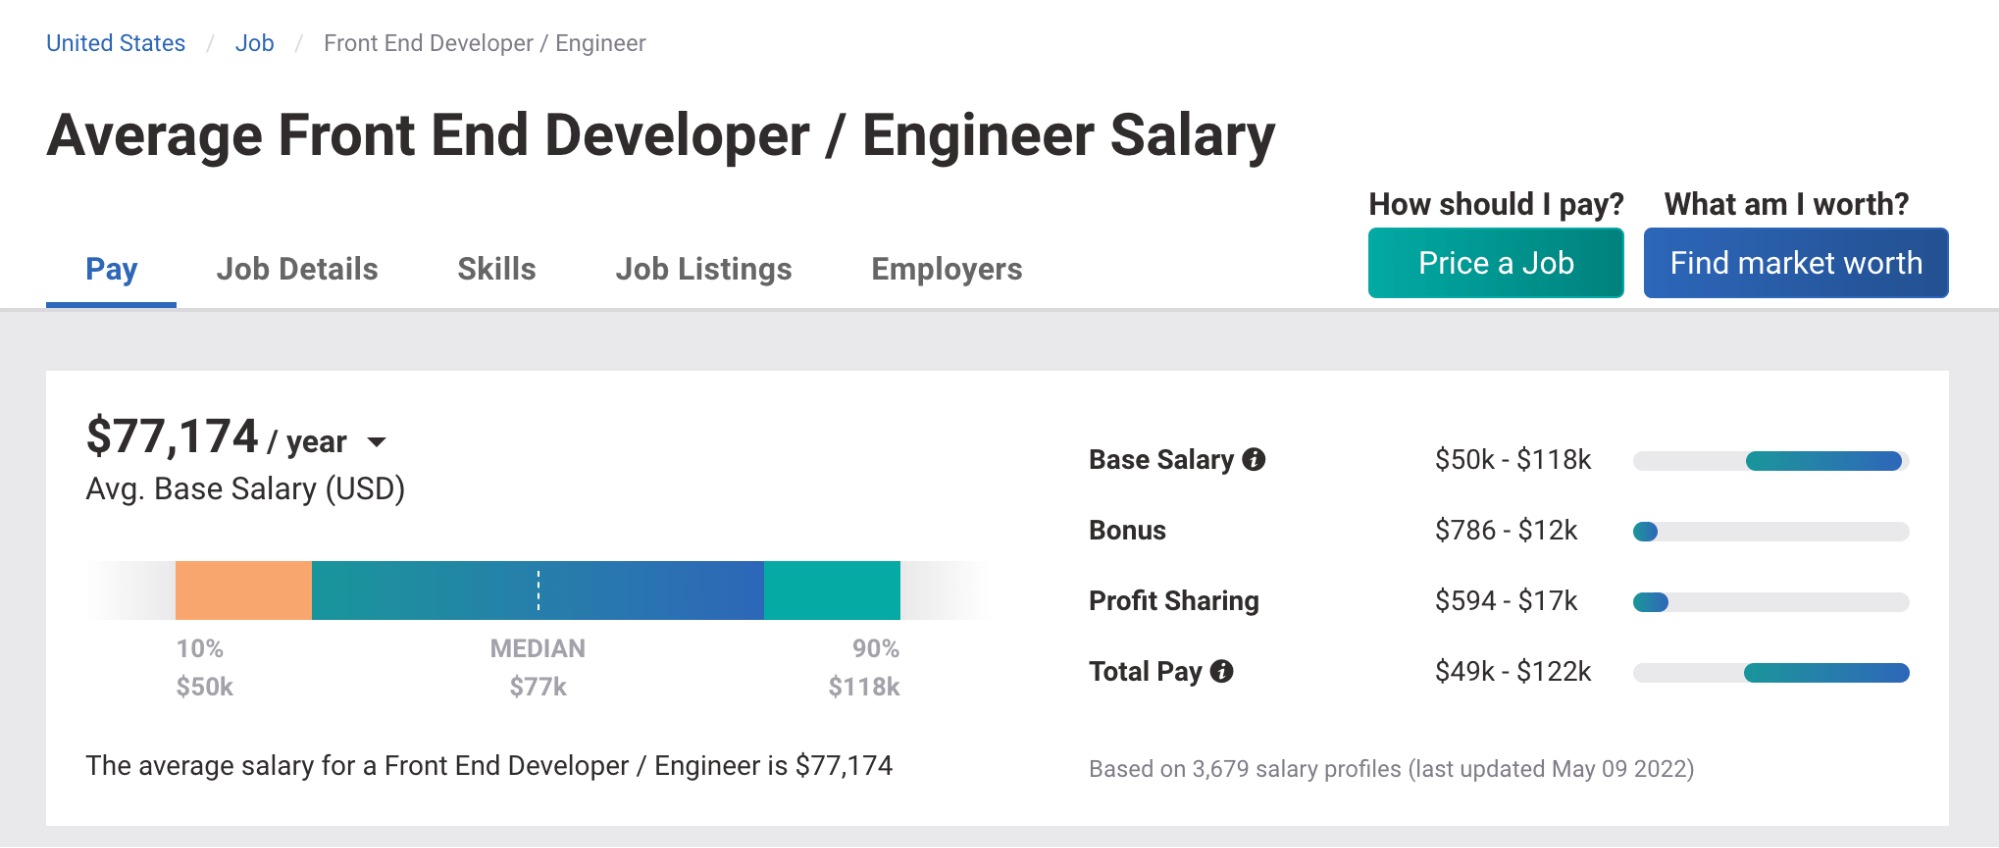This screenshot has width=1999, height=848.
Task: Navigate to the Job breadcrumb link
Action: (x=255, y=42)
